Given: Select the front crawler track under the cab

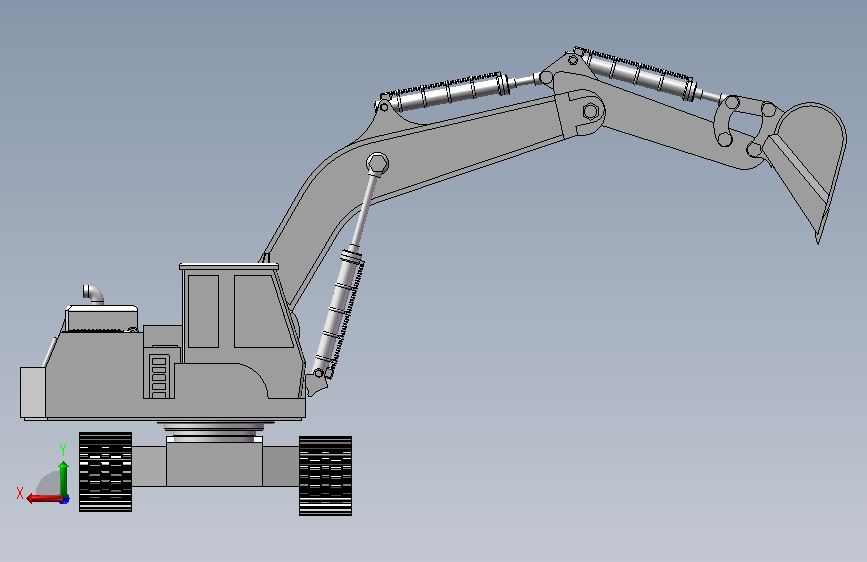Looking at the screenshot, I should 325,476.
